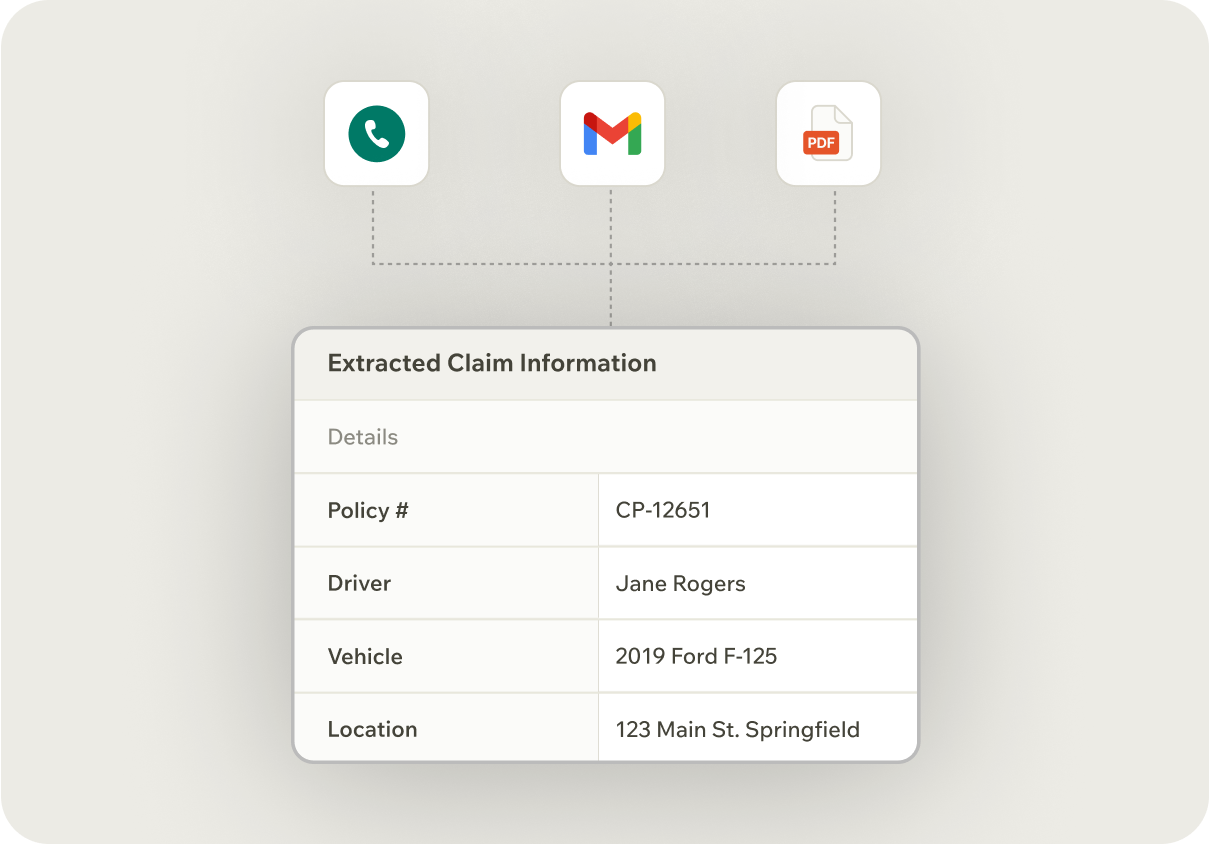
Task: Select the 123 Main St. Springfield address
Action: pyautogui.click(x=737, y=729)
